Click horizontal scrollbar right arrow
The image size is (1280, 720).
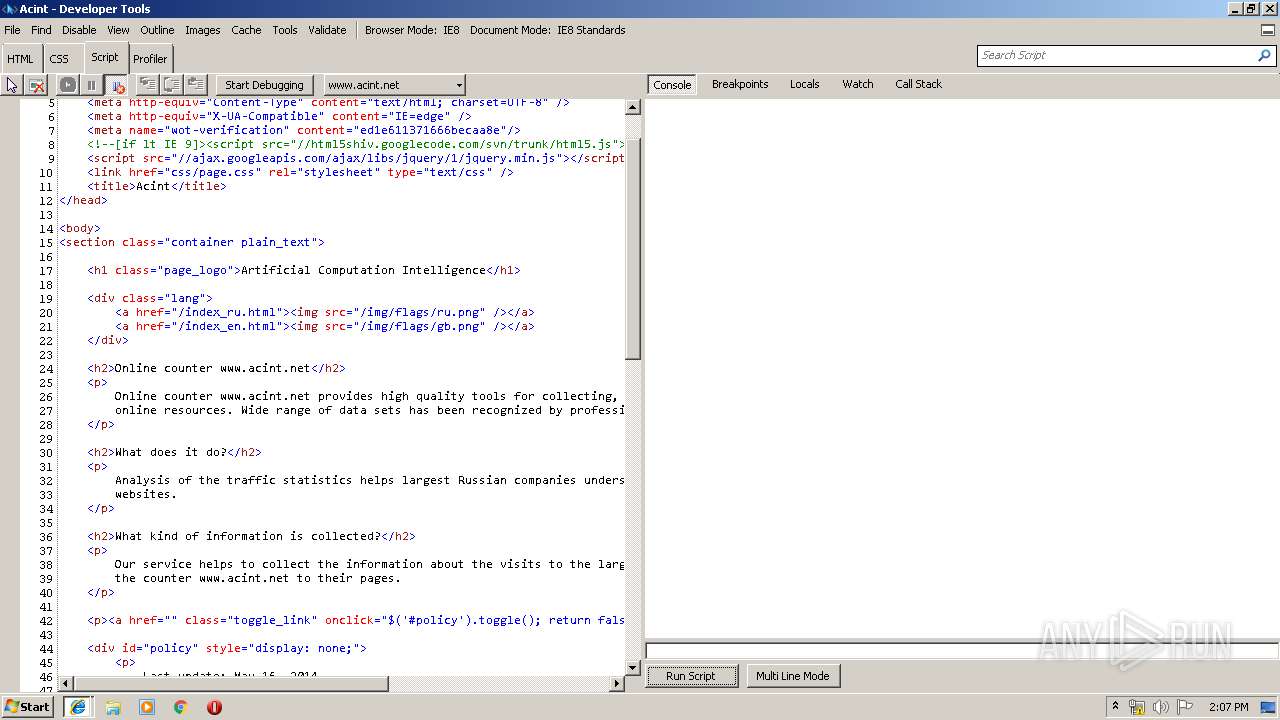point(616,684)
